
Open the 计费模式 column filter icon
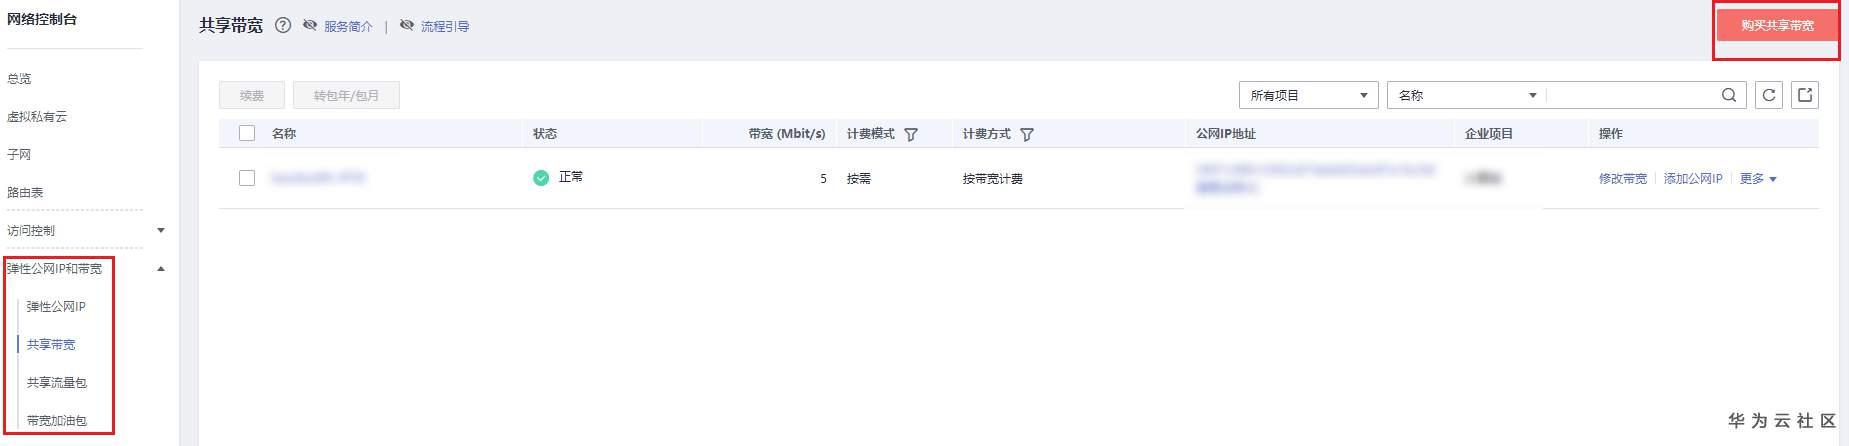(911, 134)
